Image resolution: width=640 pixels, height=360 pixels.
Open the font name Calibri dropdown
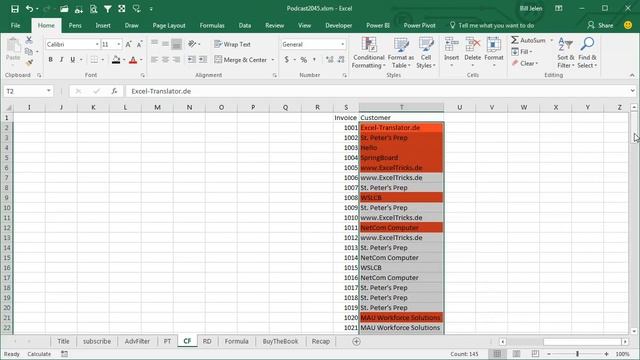pyautogui.click(x=97, y=44)
